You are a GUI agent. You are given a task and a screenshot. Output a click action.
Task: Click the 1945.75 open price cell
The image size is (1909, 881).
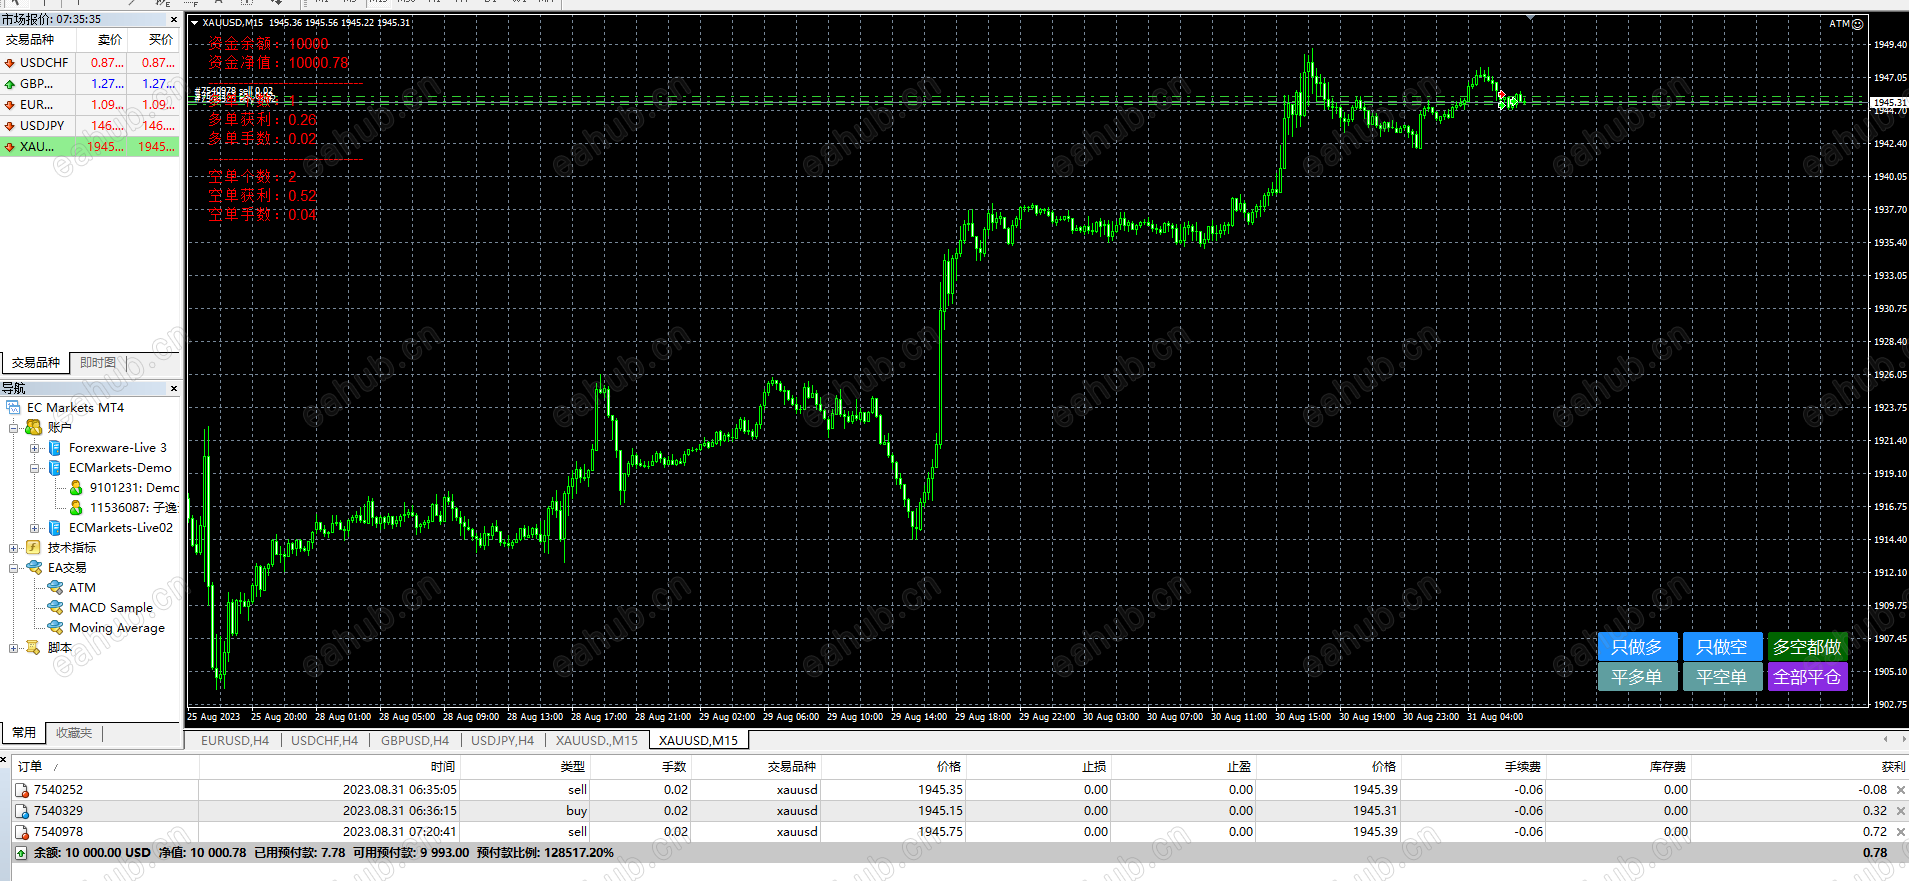[940, 832]
